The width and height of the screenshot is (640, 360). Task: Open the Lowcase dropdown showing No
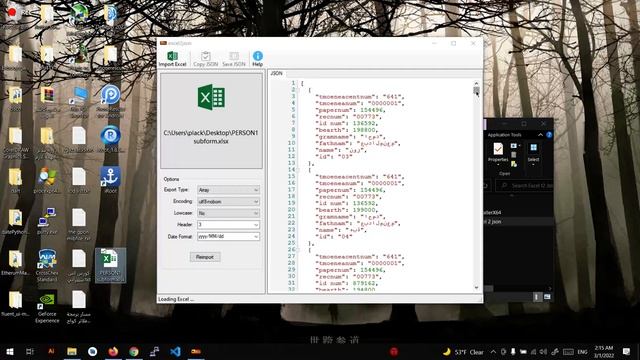click(x=228, y=213)
